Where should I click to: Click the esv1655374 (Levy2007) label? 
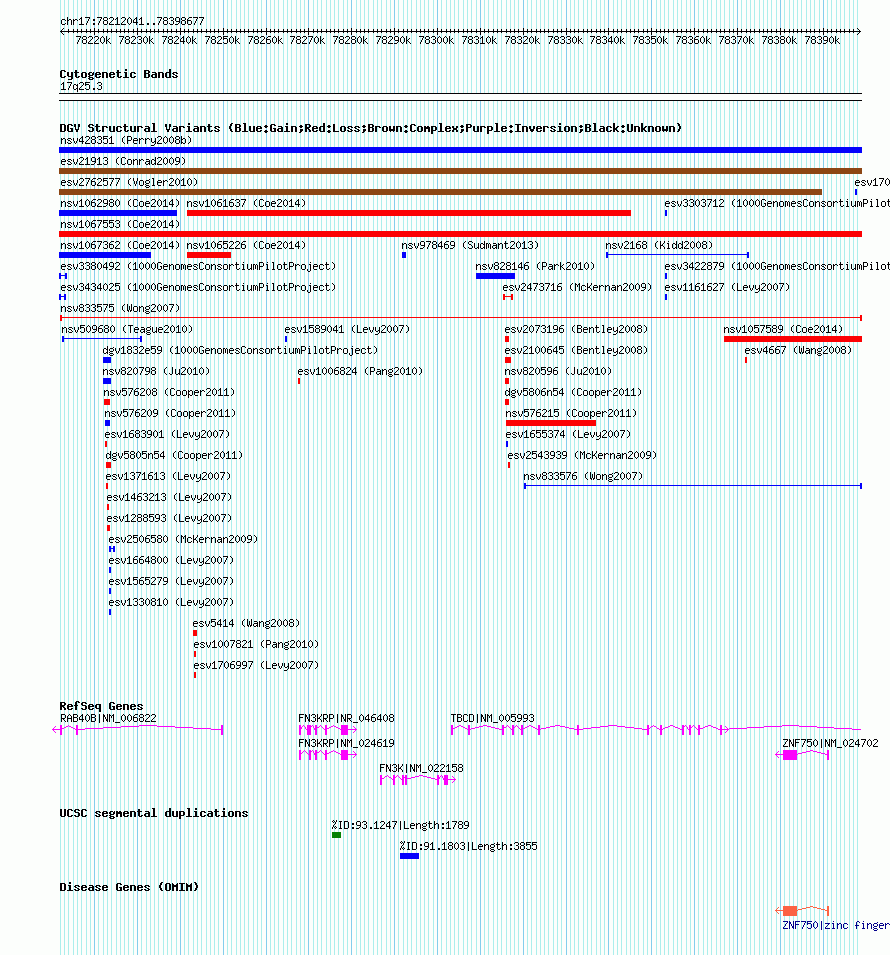click(568, 434)
